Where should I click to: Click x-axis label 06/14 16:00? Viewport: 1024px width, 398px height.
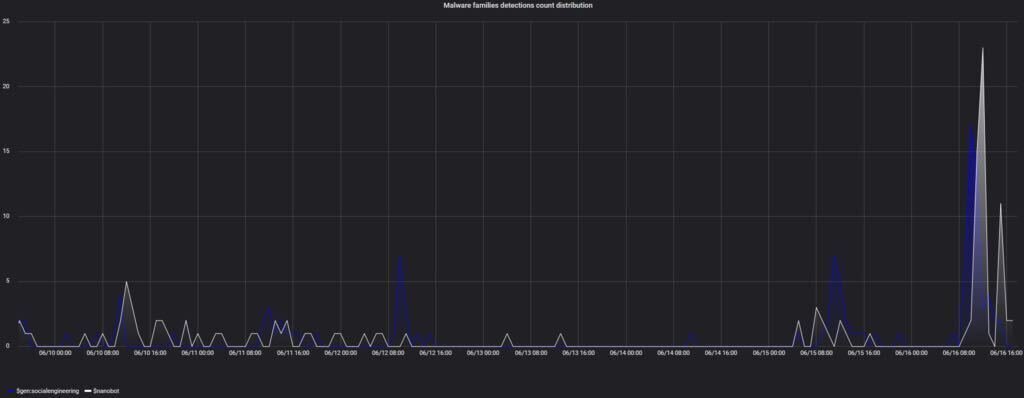click(722, 354)
